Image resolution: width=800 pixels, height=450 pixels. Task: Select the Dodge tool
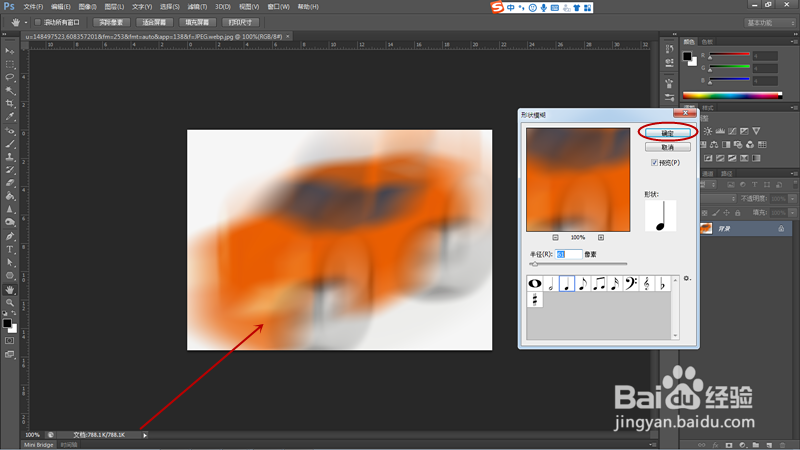click(10, 222)
